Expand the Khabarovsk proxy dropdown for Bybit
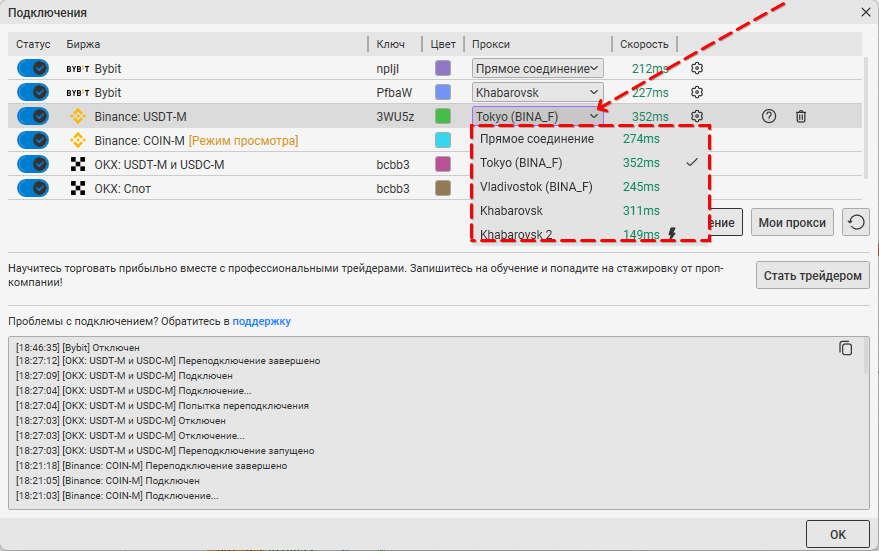Viewport: 879px width, 551px height. pos(538,92)
